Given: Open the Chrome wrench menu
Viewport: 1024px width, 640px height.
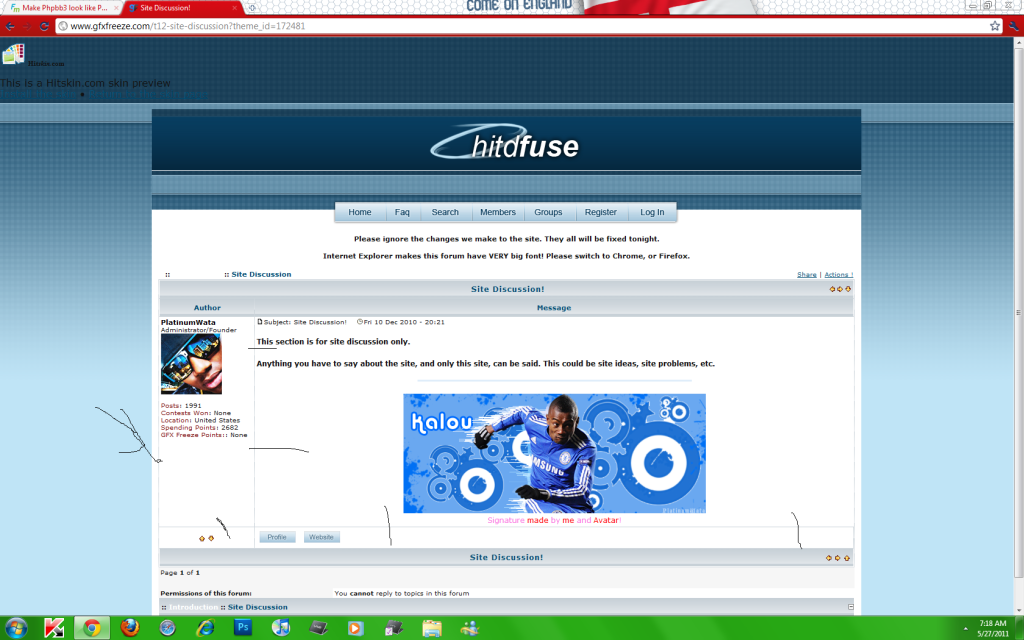Looking at the screenshot, I should pyautogui.click(x=1014, y=26).
